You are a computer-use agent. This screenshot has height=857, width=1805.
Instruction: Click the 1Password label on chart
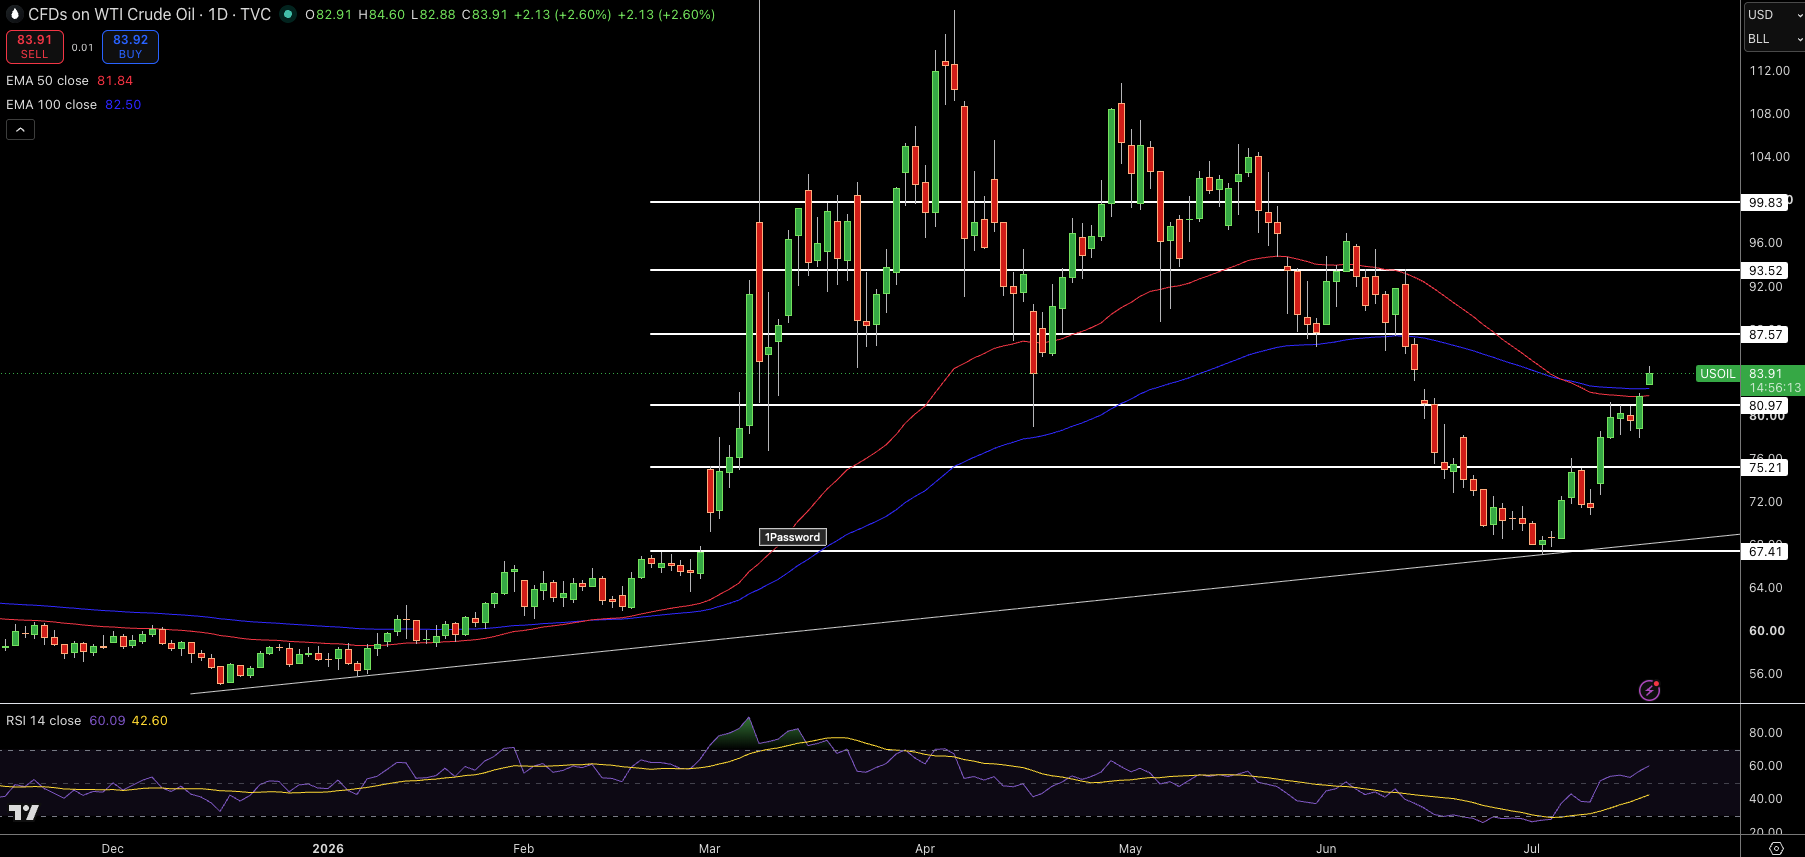point(793,537)
